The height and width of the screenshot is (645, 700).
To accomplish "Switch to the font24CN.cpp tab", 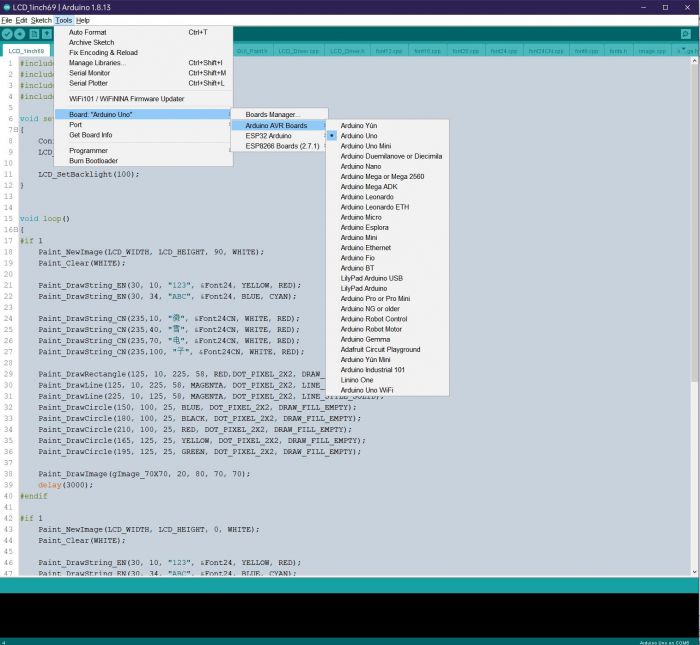I will coord(546,51).
